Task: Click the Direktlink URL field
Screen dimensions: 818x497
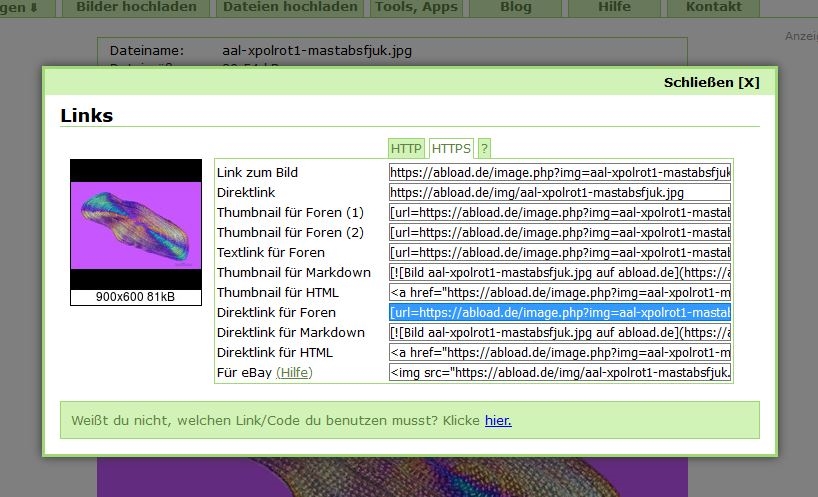Action: tap(560, 192)
